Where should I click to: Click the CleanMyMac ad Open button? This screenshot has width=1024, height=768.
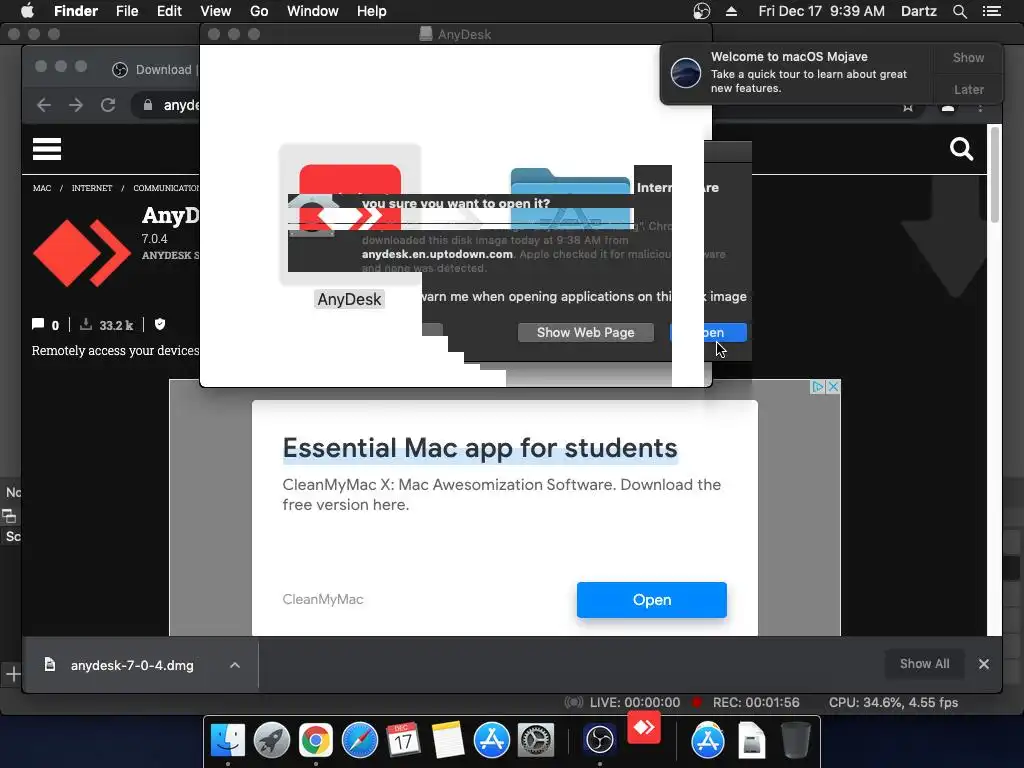click(x=651, y=600)
